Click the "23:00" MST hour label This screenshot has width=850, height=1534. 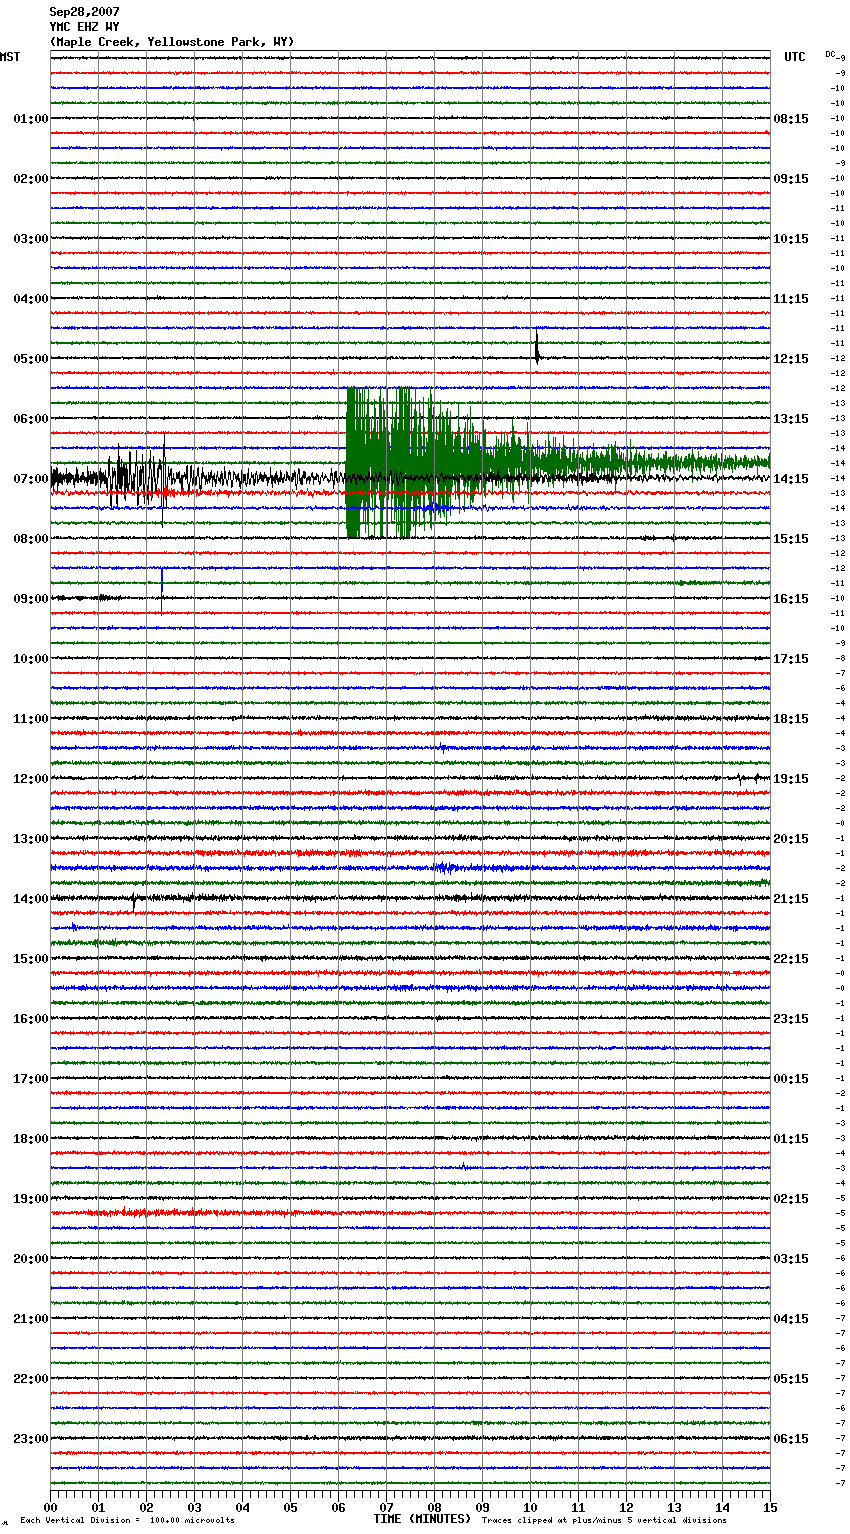click(31, 1439)
